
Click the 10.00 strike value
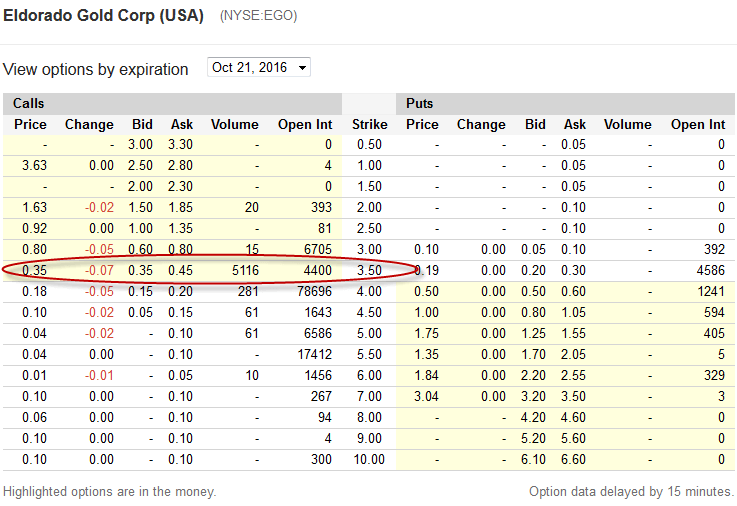tap(369, 459)
